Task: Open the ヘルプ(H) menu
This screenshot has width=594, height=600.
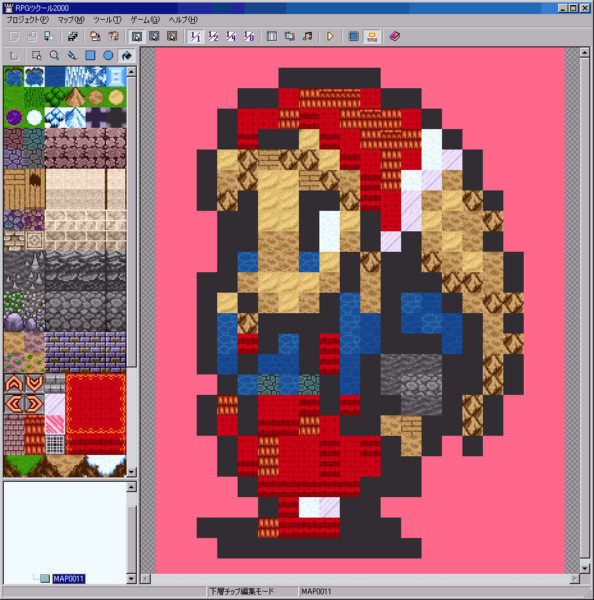Action: [183, 20]
